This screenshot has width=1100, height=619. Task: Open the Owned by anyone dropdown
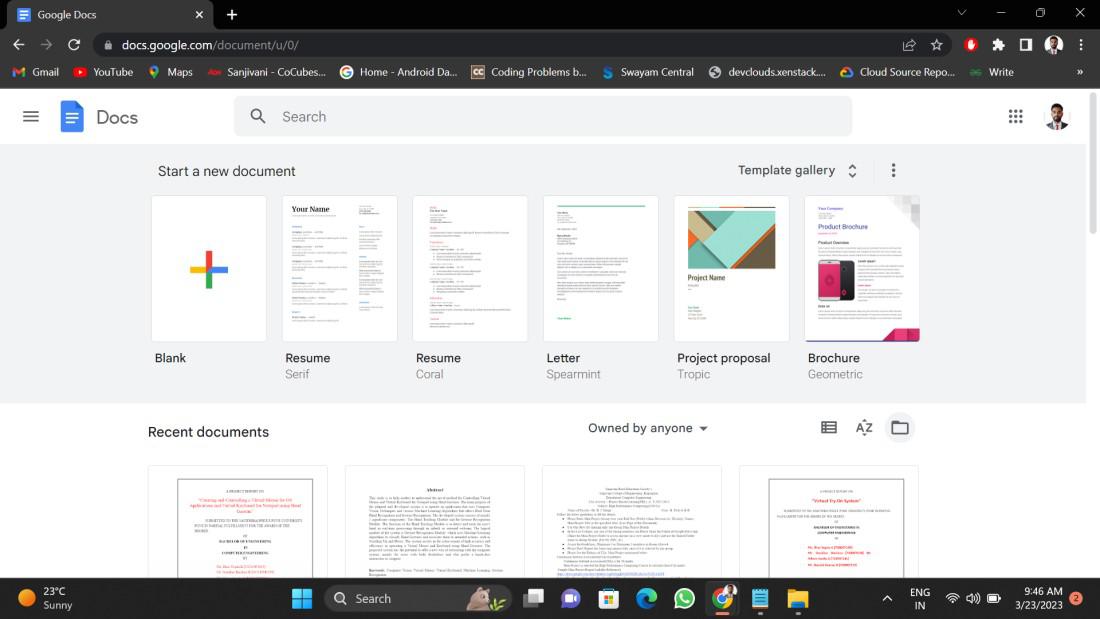click(648, 428)
